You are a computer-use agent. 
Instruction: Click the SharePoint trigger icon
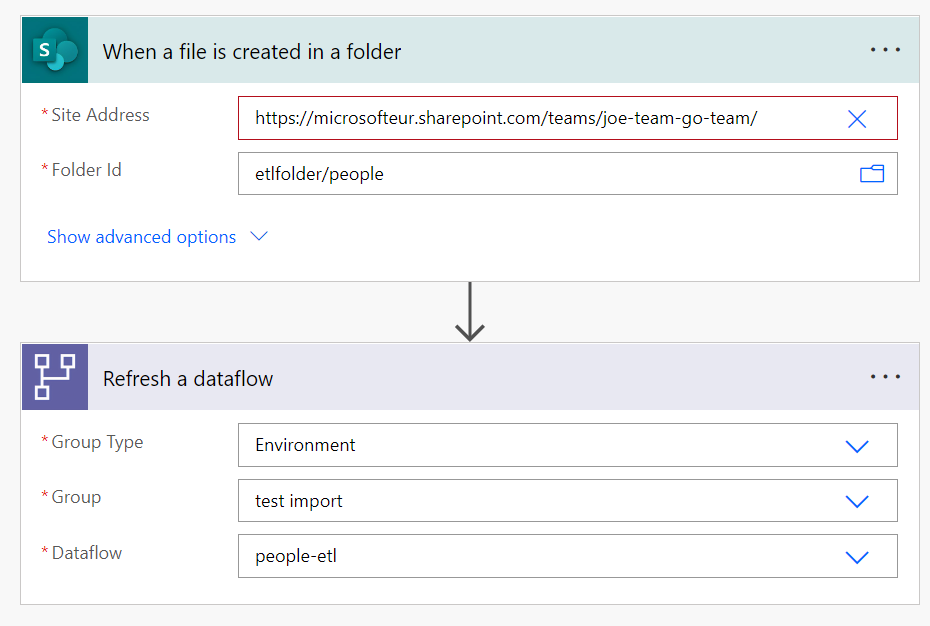pyautogui.click(x=55, y=50)
